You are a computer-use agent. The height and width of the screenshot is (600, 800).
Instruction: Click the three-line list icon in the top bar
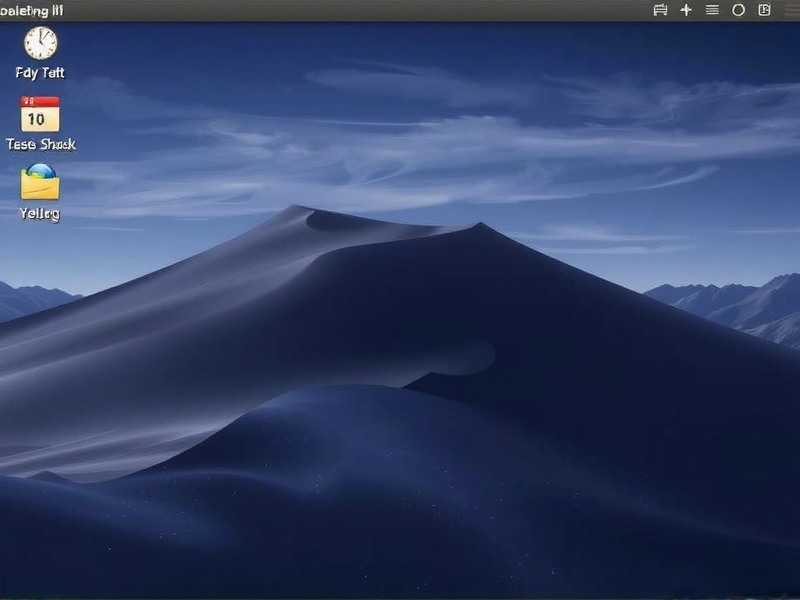click(x=714, y=9)
